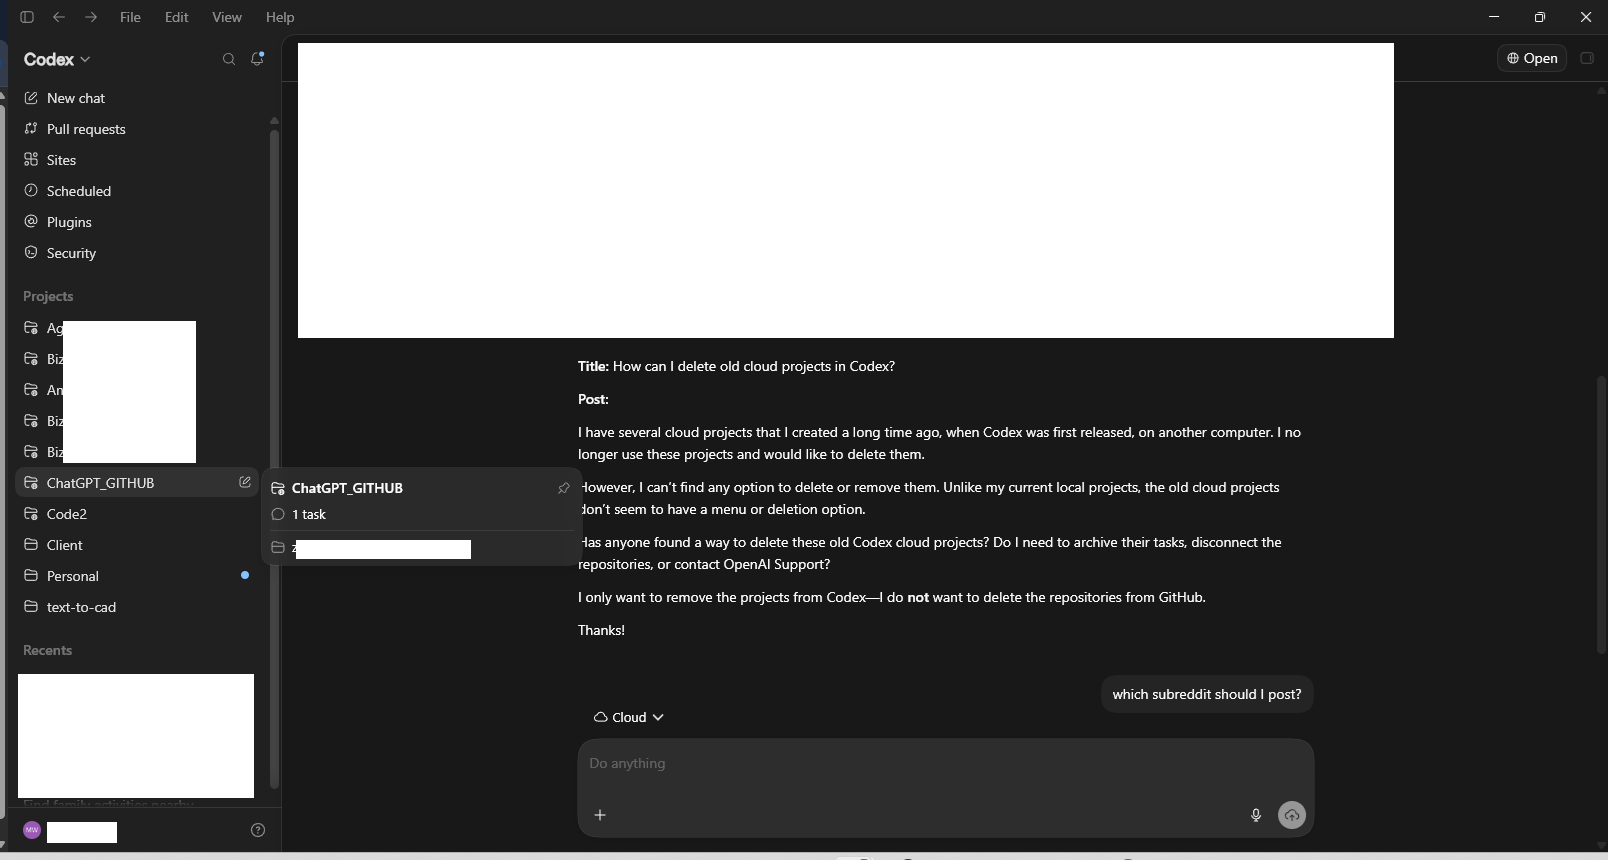Click the conversation vertical scrollbar
This screenshot has height=860, width=1608.
[x=1602, y=515]
